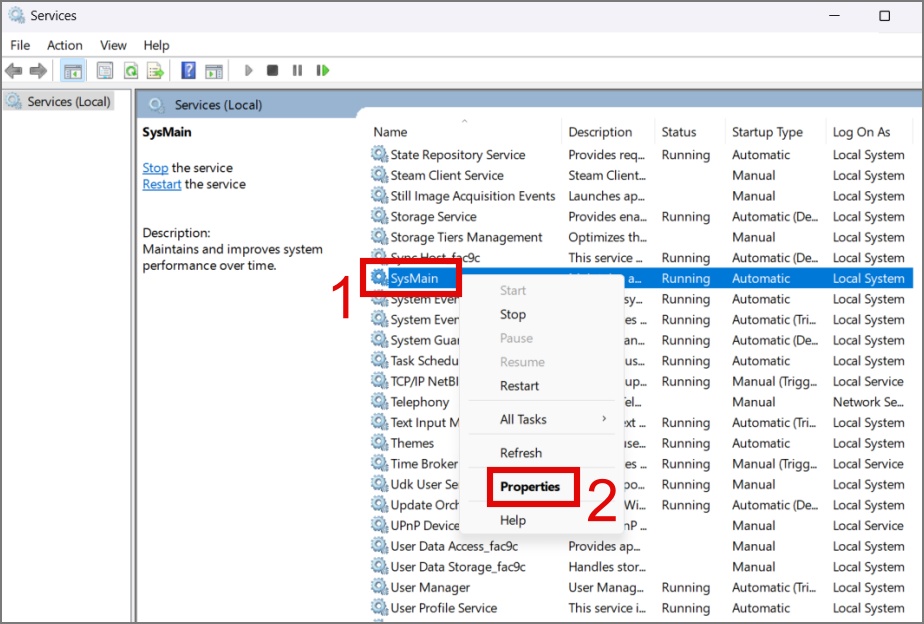This screenshot has height=624, width=924.
Task: Sort by the Status column header
Action: (x=678, y=132)
